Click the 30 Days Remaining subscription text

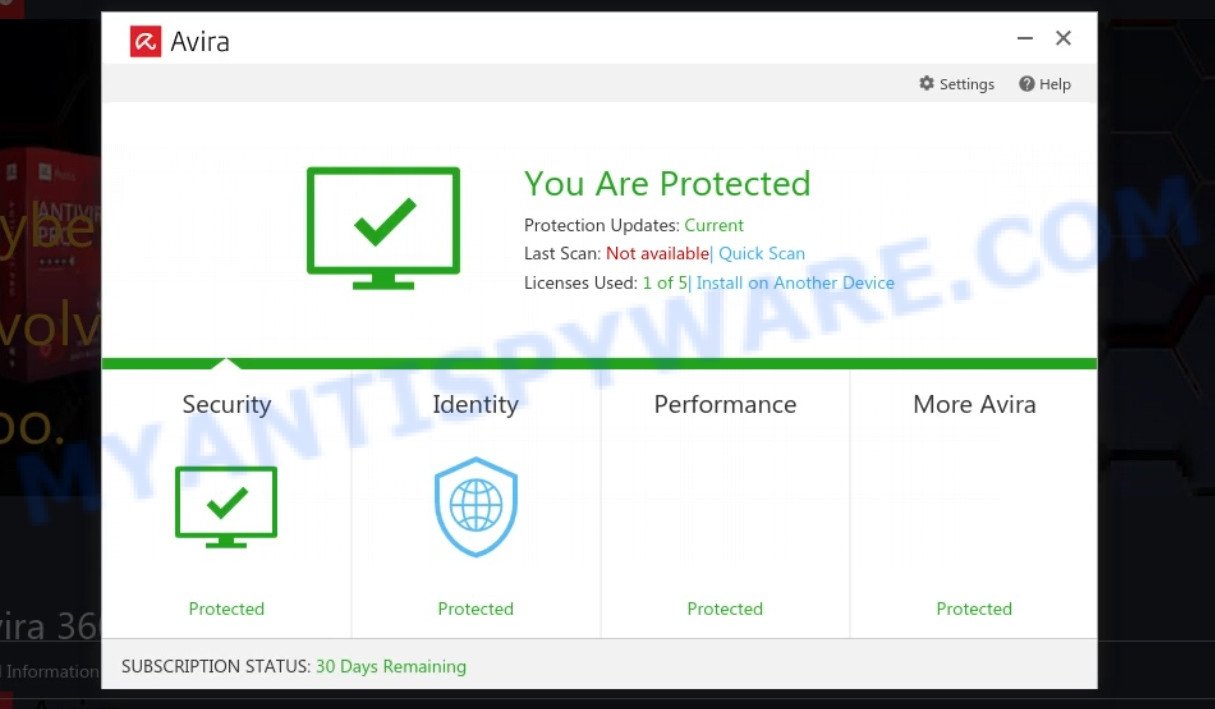coord(391,666)
